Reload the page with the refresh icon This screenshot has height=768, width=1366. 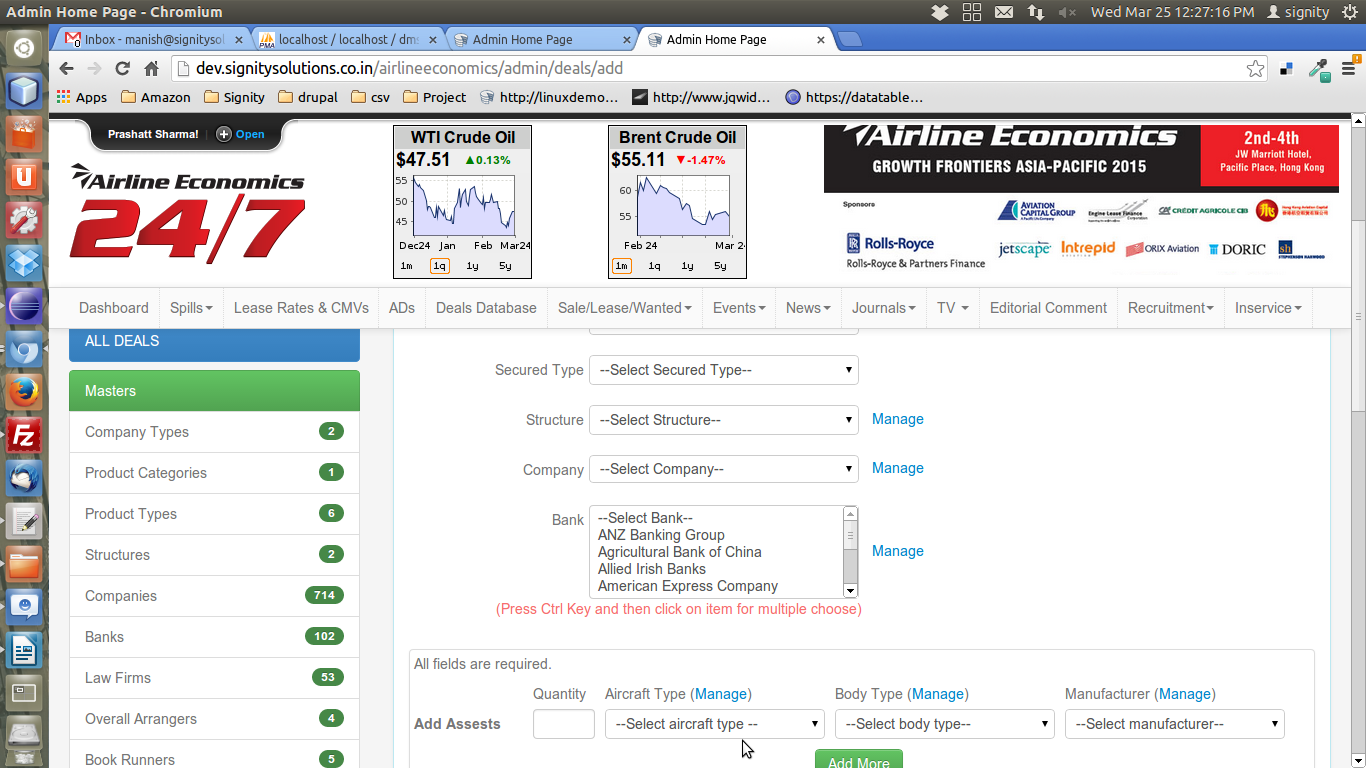click(x=122, y=69)
